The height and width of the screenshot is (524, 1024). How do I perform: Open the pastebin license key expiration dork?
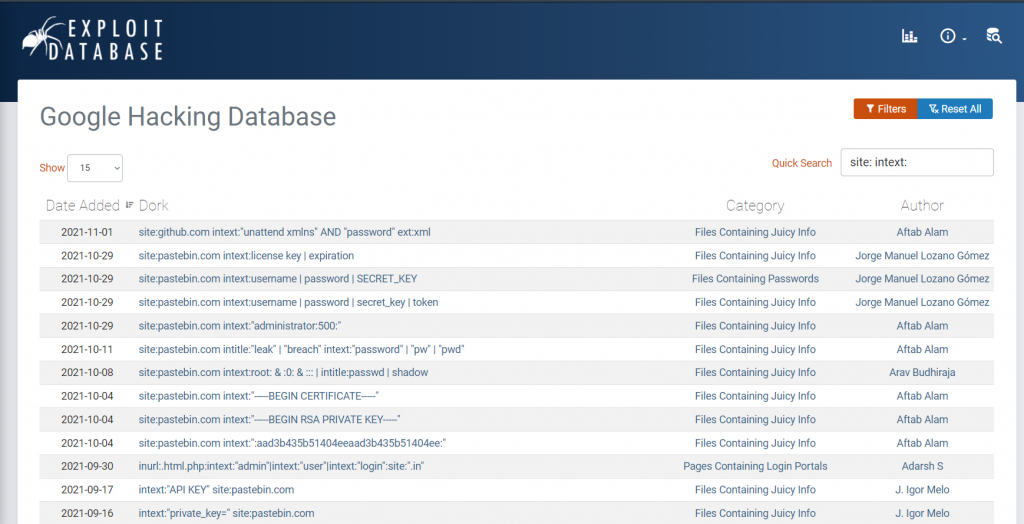246,255
